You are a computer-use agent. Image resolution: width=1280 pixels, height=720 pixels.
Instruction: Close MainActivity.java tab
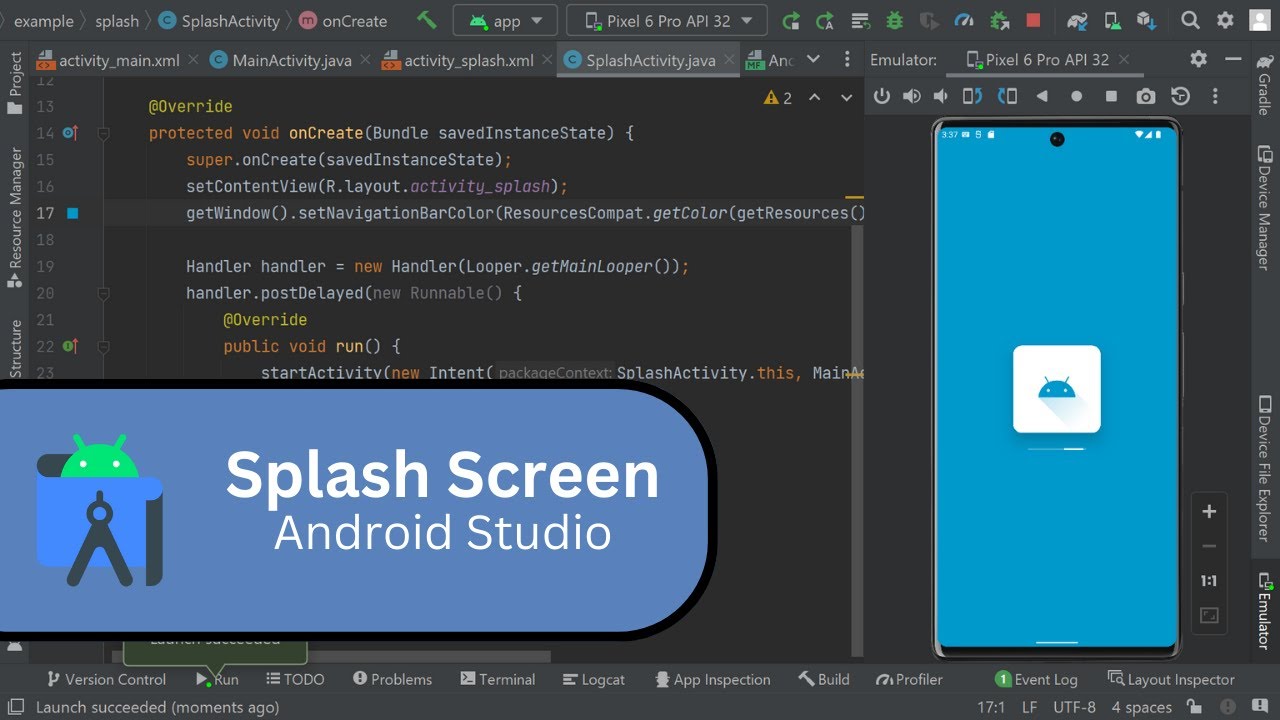coord(363,60)
